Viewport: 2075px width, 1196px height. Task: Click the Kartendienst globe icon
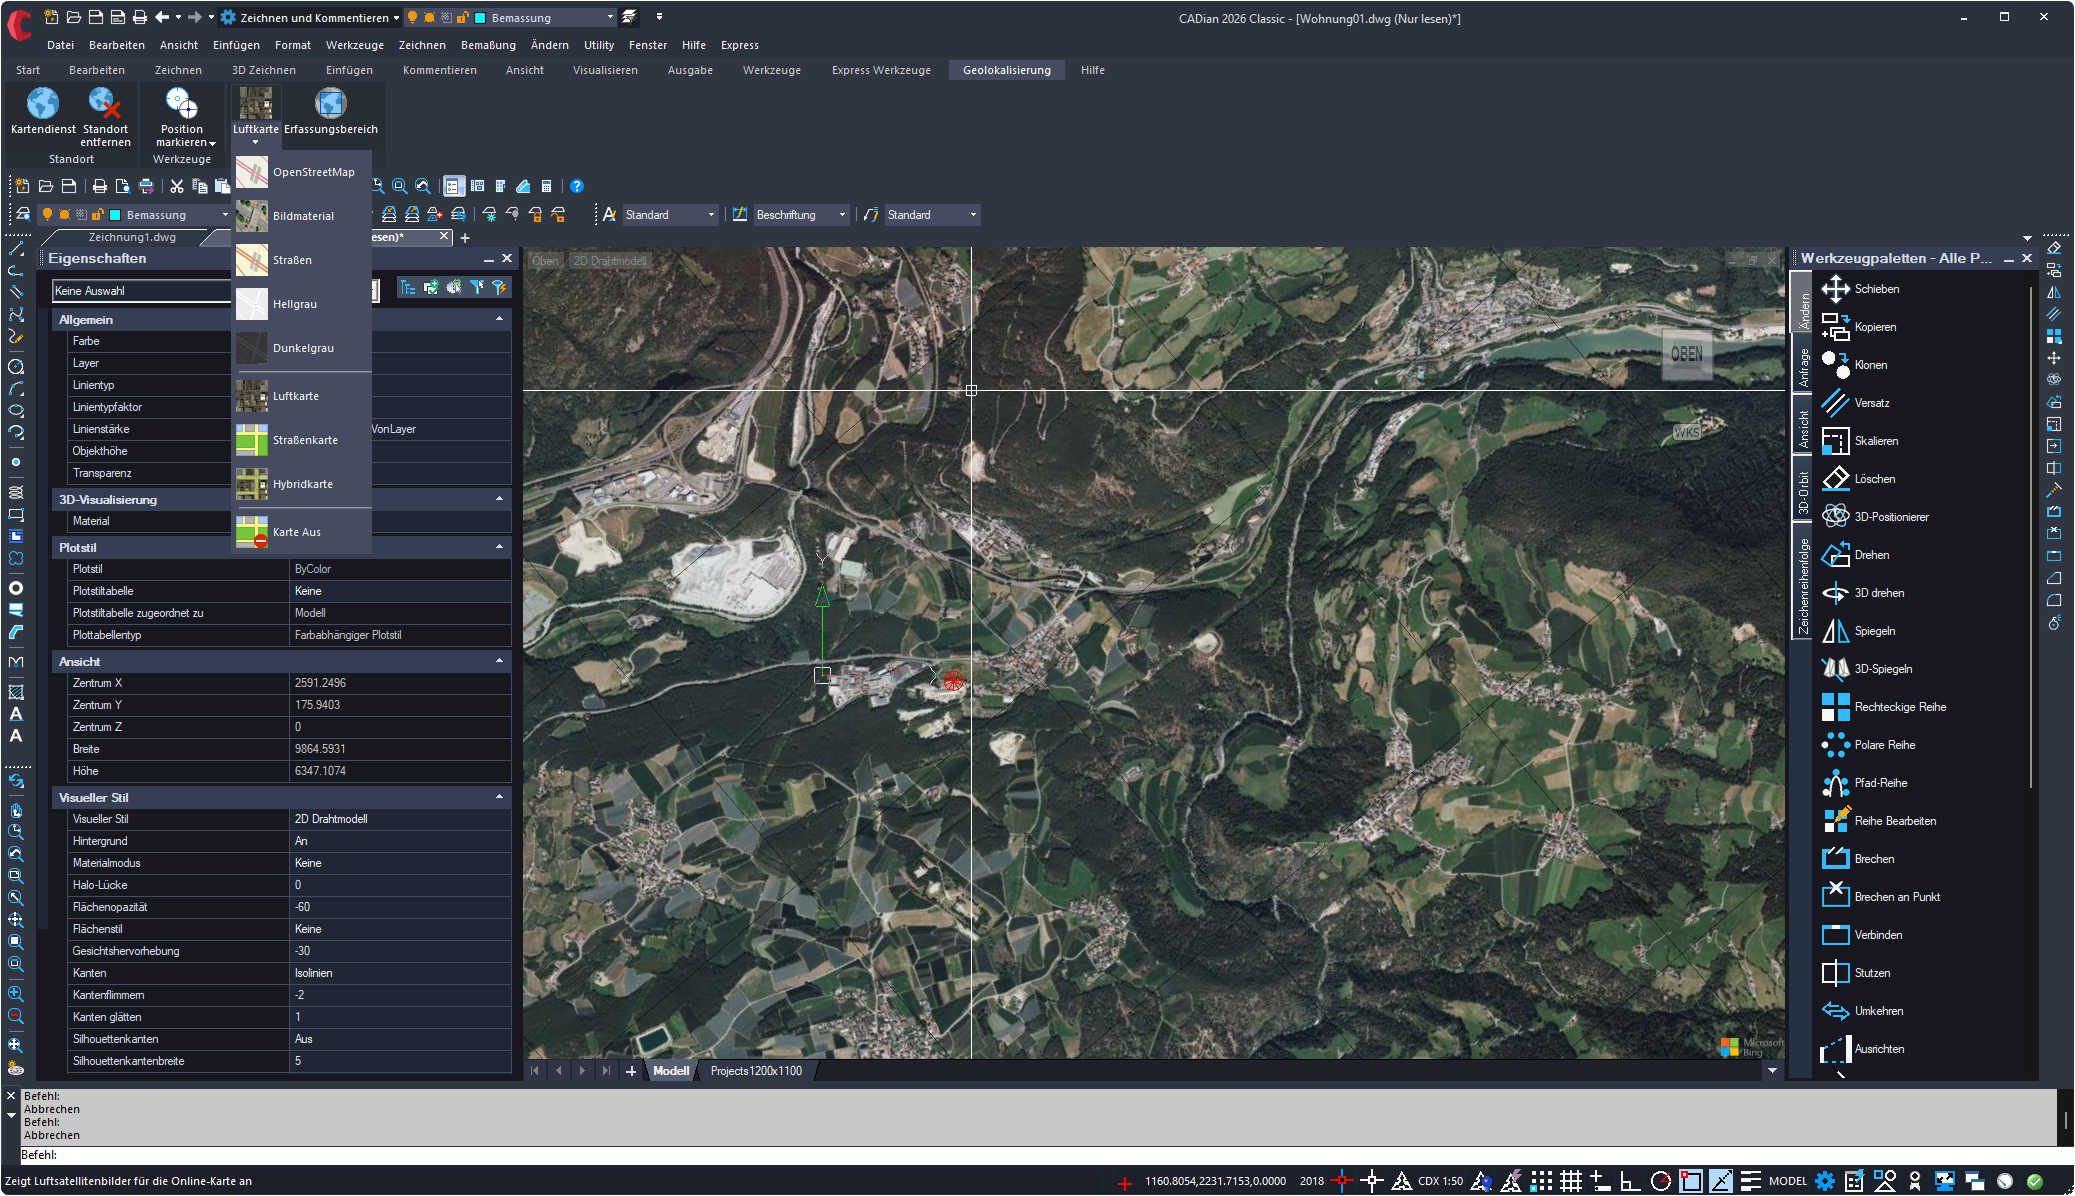pos(43,104)
